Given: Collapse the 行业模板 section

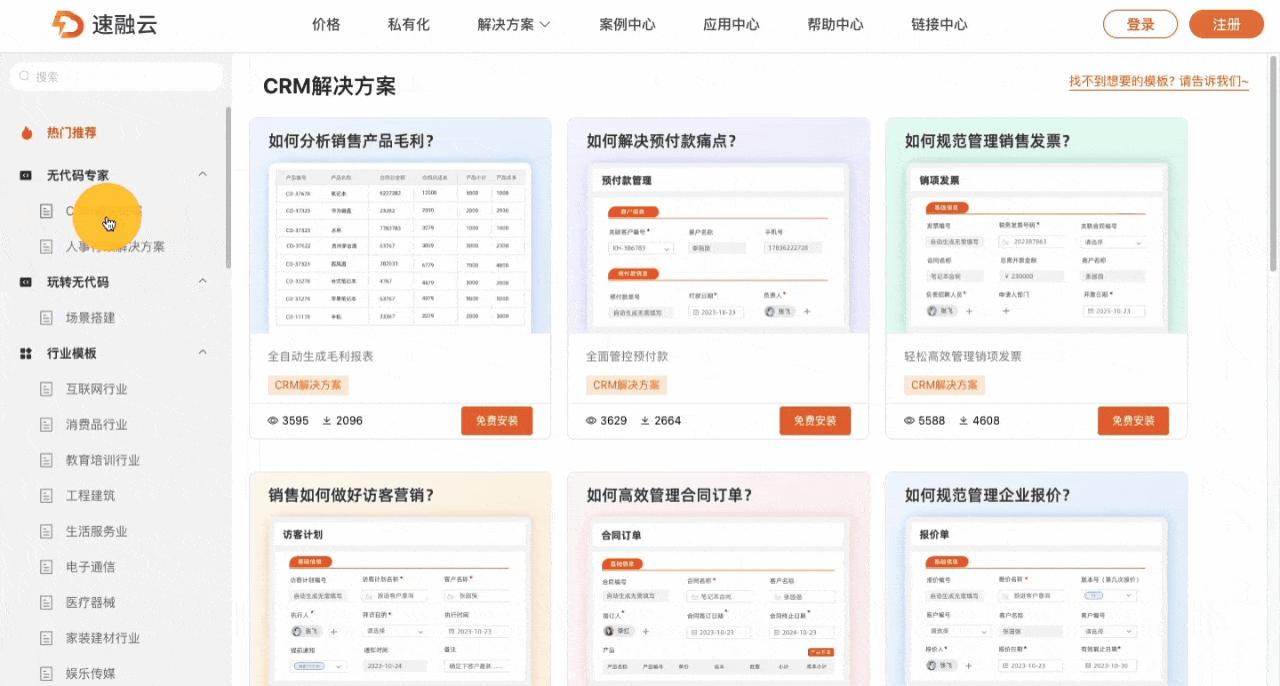Looking at the screenshot, I should coord(202,352).
